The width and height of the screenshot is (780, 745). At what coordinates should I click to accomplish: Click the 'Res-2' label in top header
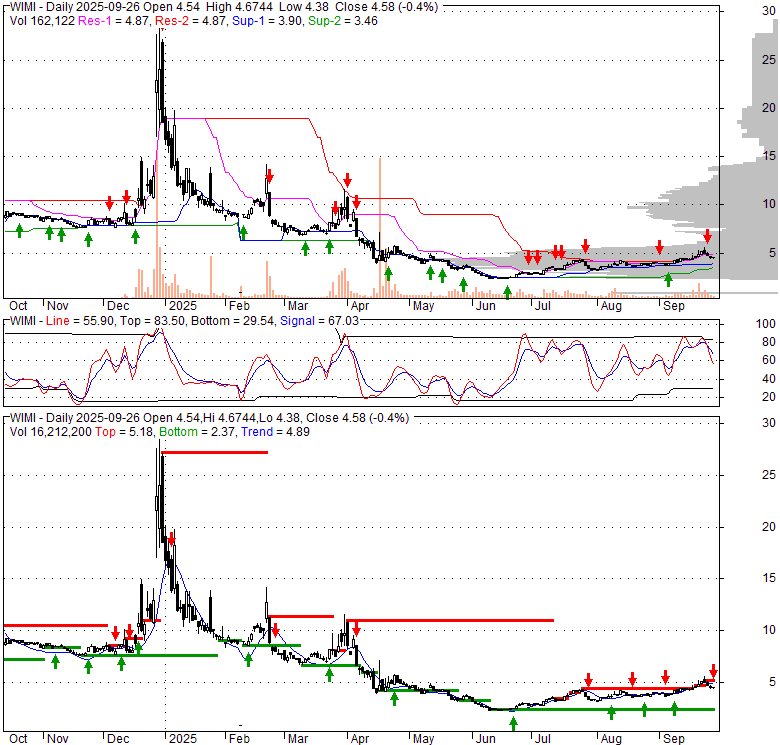[172, 21]
